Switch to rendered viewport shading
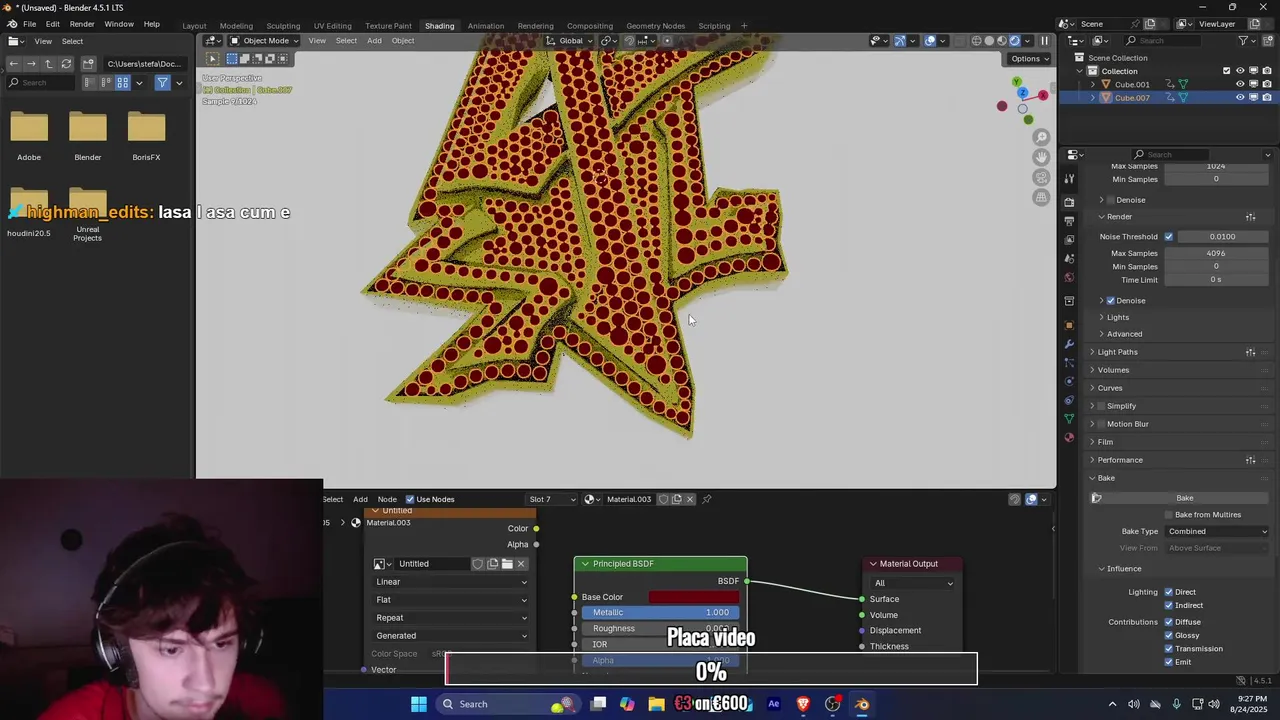Screen dimensions: 1280x720 click(x=1014, y=41)
